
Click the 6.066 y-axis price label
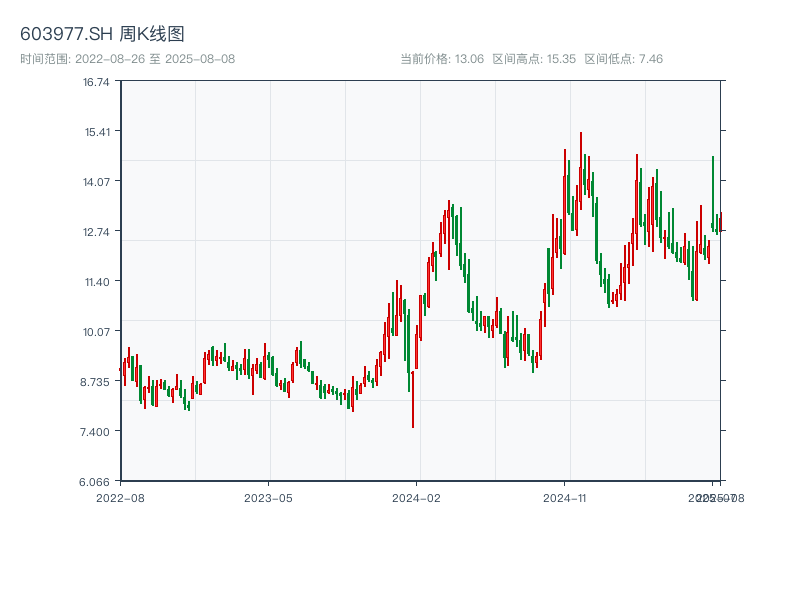(x=96, y=482)
